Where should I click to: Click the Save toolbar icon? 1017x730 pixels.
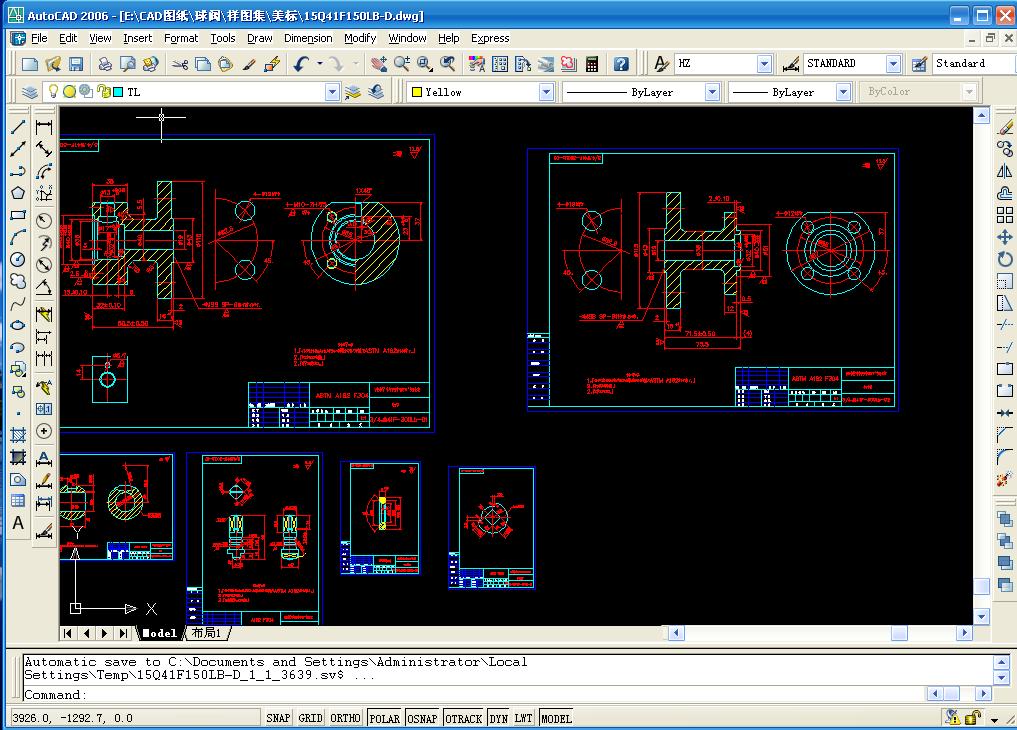coord(77,64)
